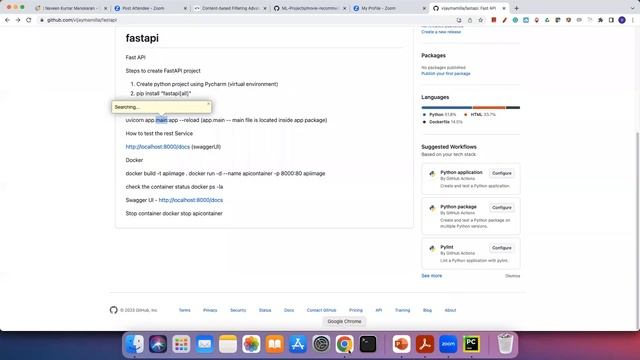The height and width of the screenshot is (360, 640).
Task: Bookmark this page with the star icon
Action: pyautogui.click(x=480, y=20)
